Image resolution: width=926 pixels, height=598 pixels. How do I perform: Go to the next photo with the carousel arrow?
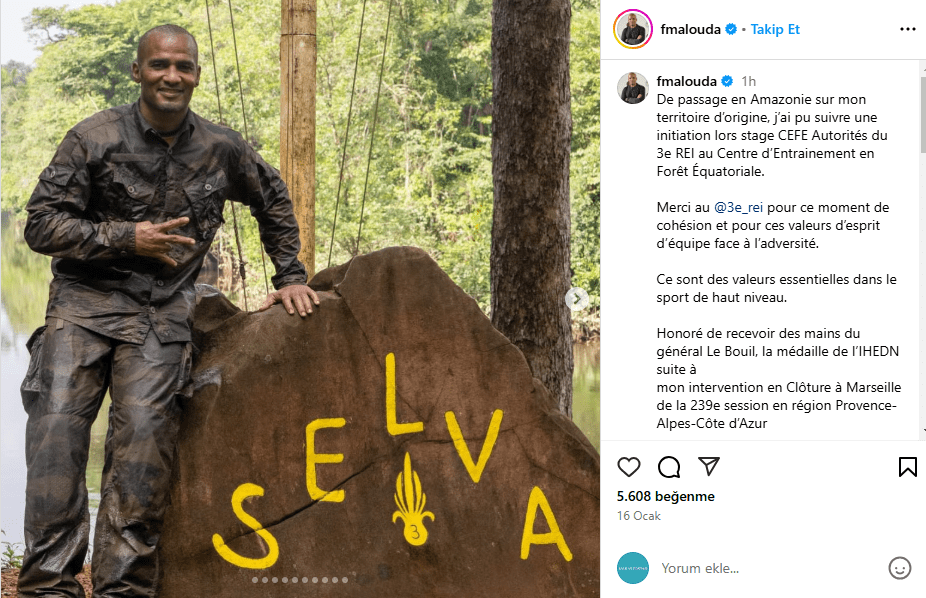click(x=577, y=299)
